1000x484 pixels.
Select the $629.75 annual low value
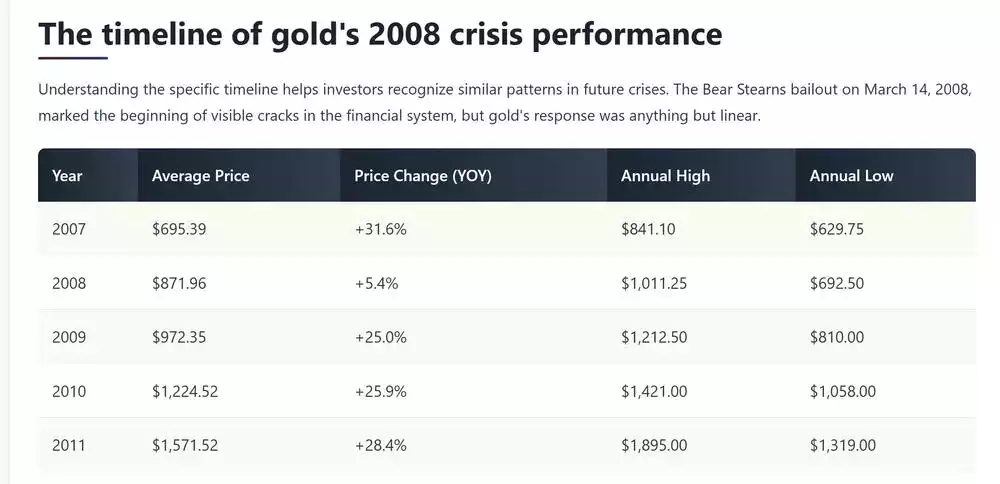pos(836,229)
